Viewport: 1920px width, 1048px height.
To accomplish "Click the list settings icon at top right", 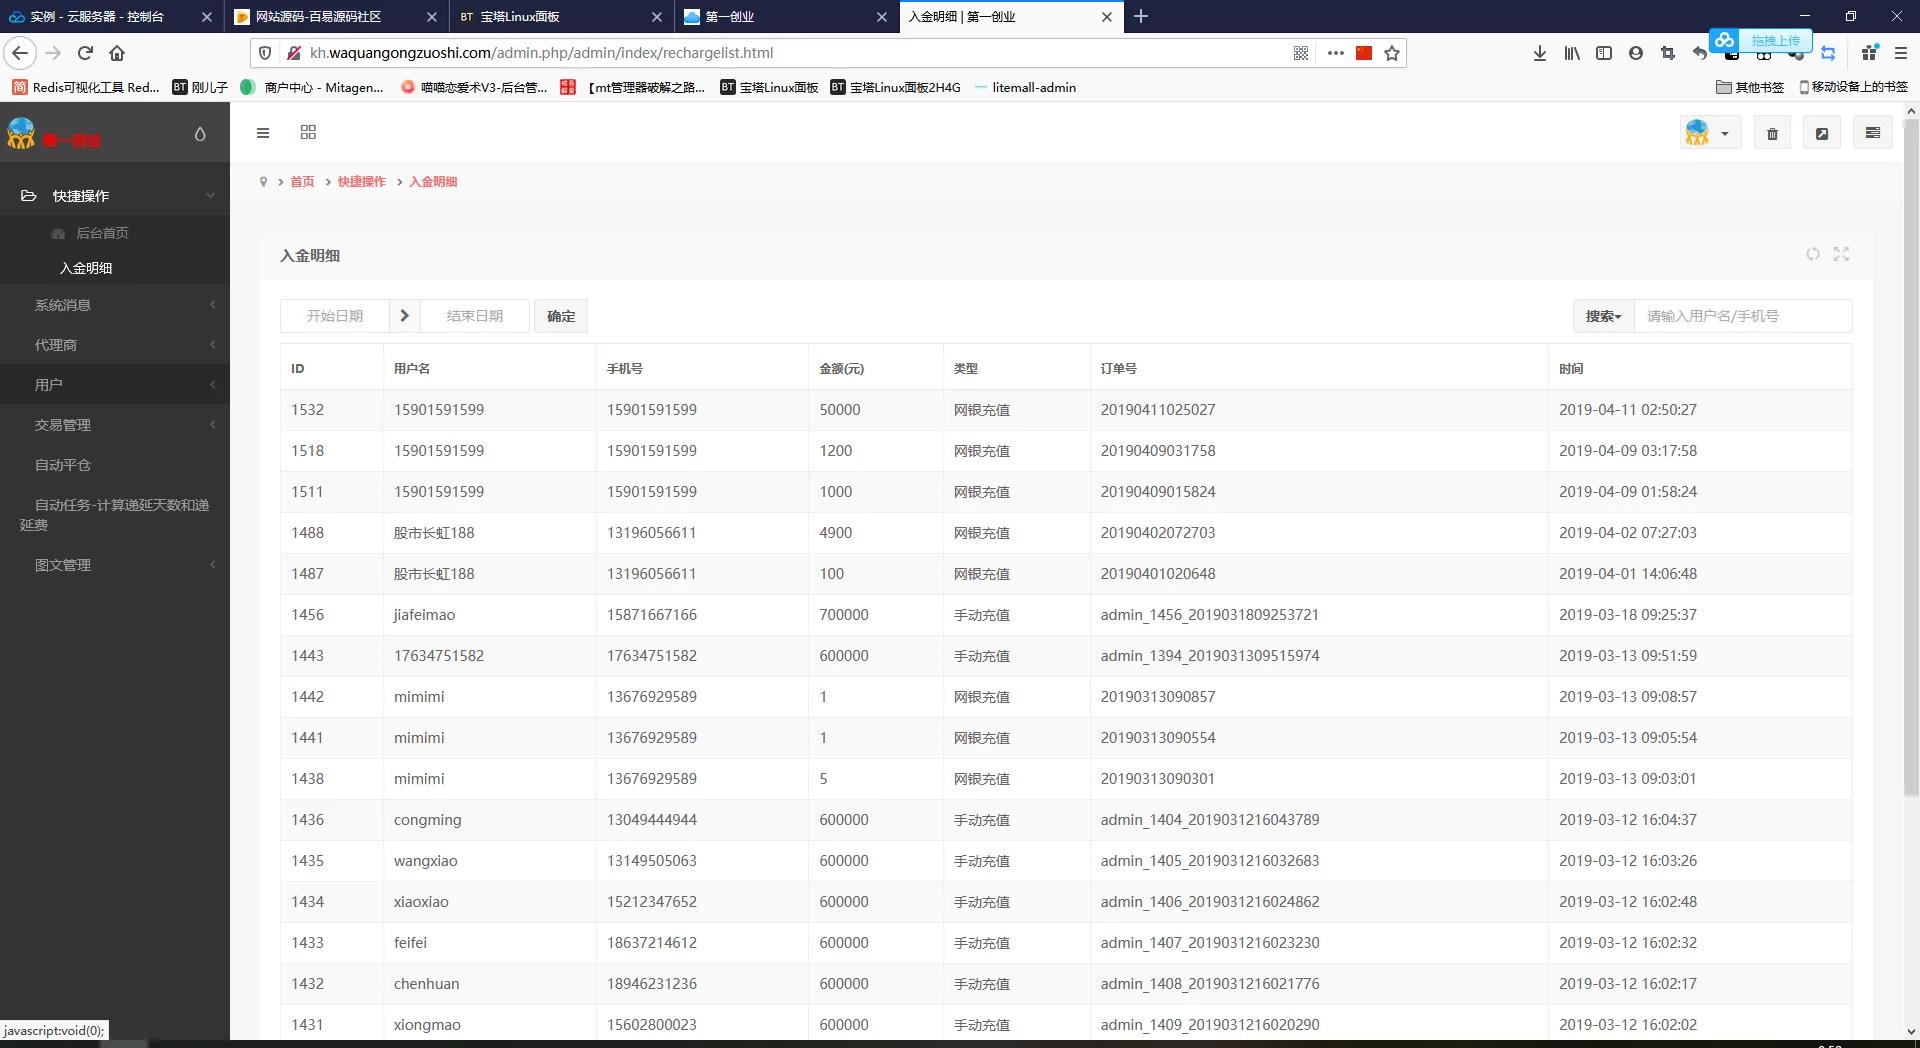I will [x=1872, y=132].
